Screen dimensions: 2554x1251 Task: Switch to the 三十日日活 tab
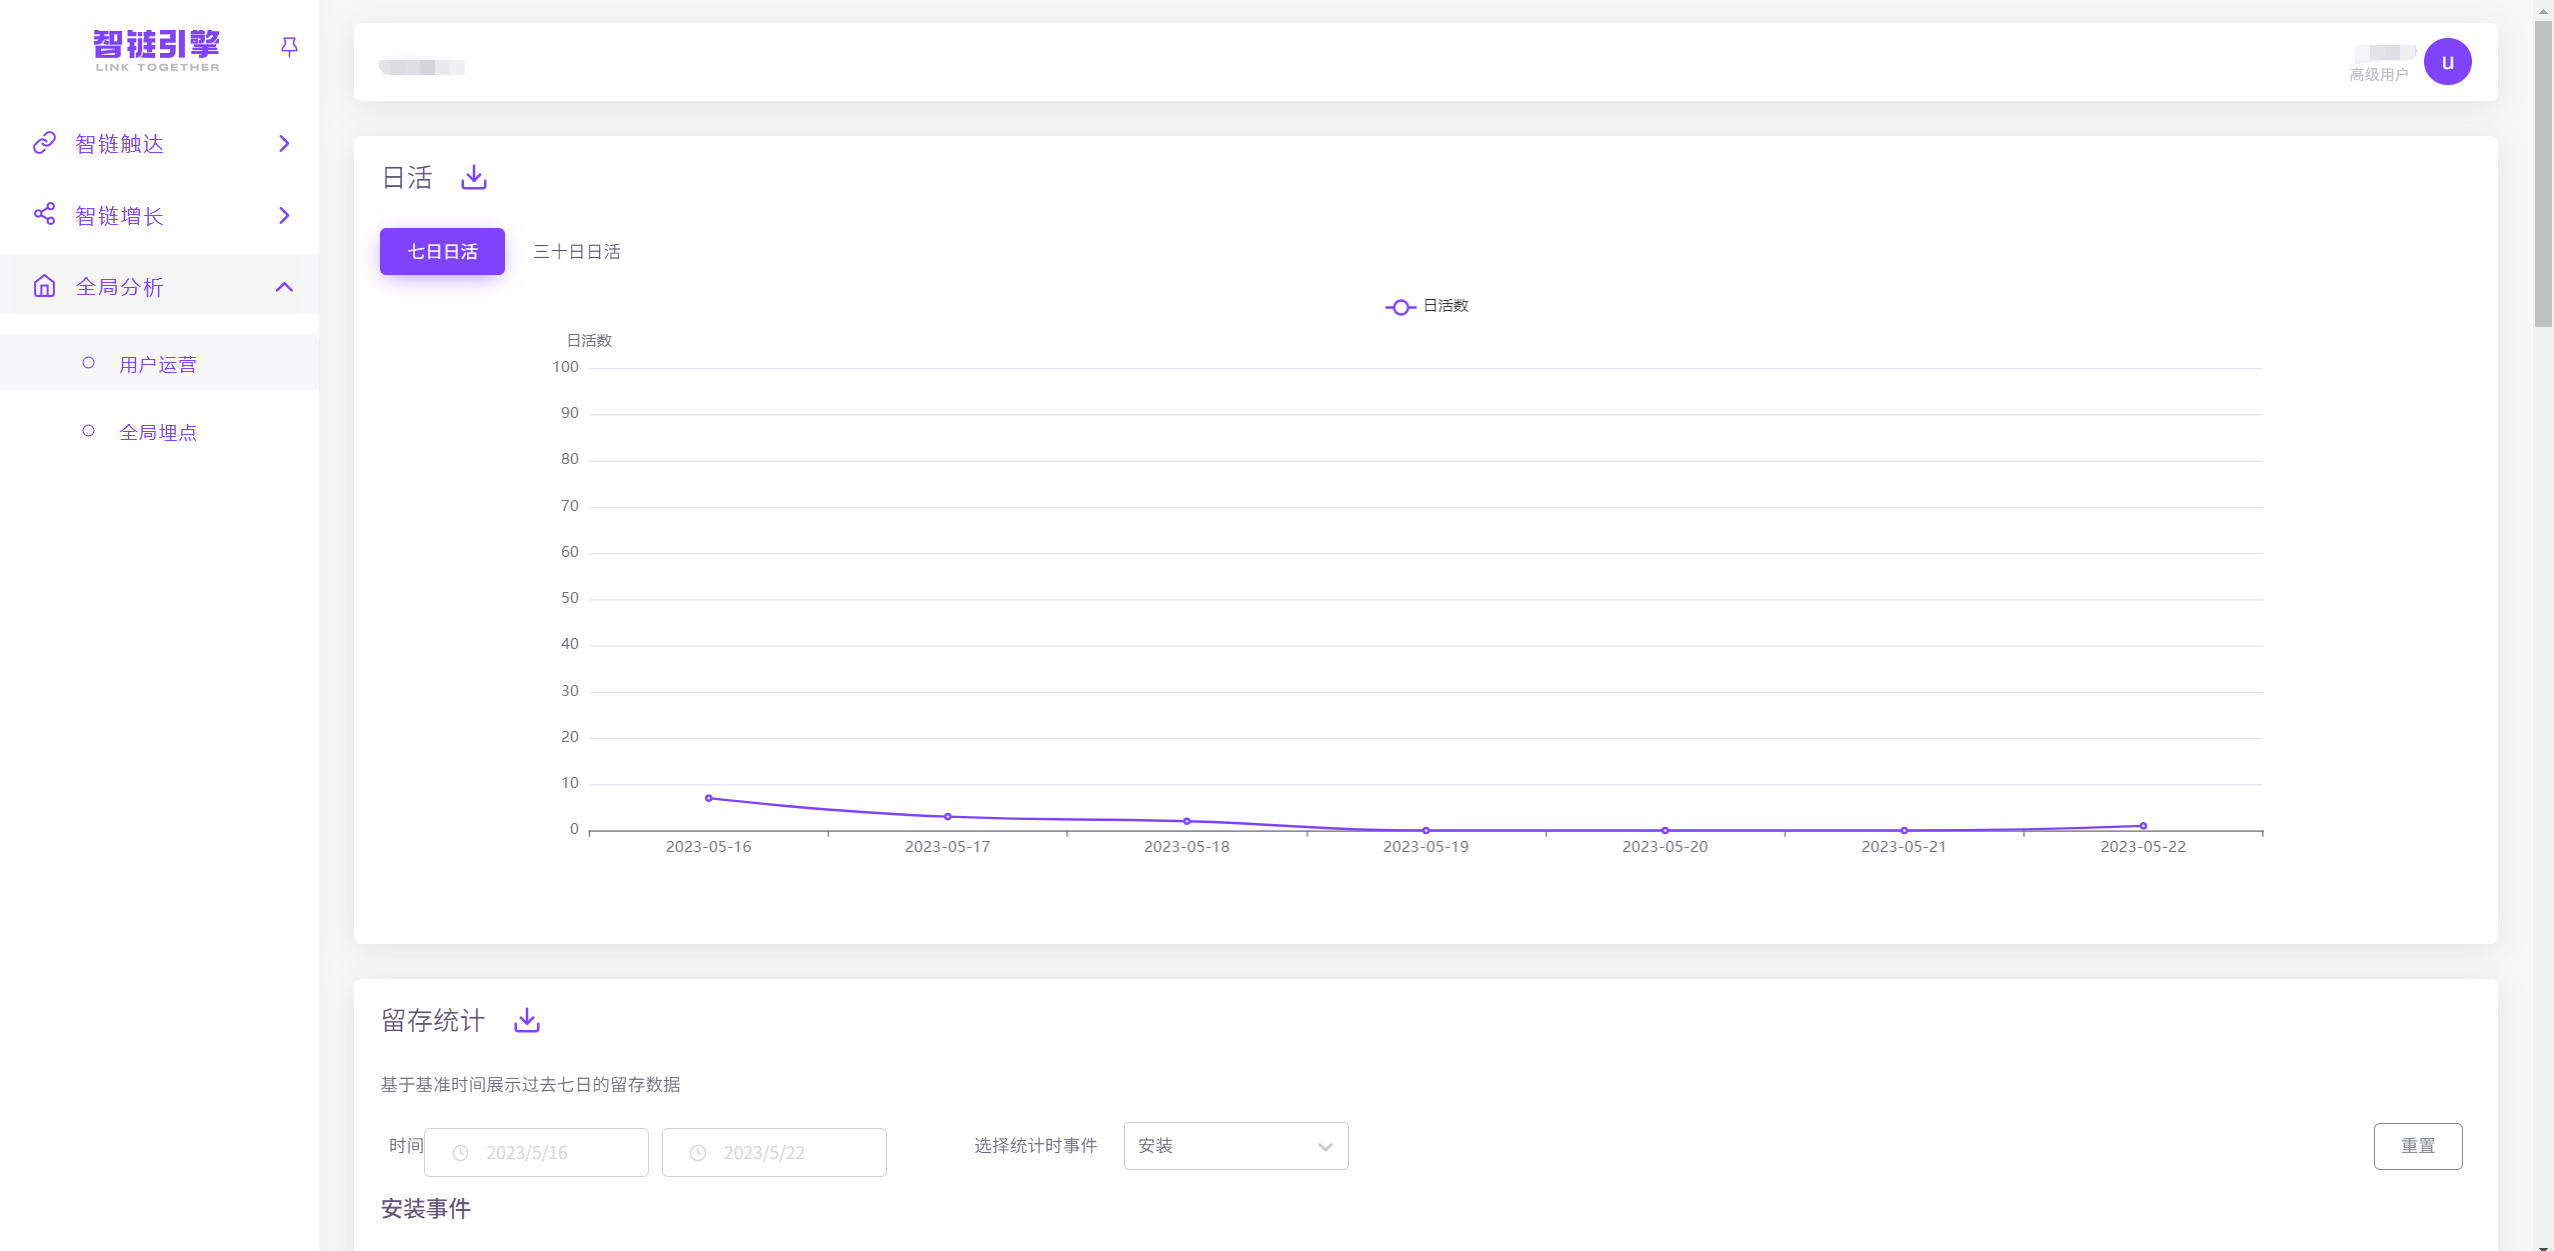577,251
